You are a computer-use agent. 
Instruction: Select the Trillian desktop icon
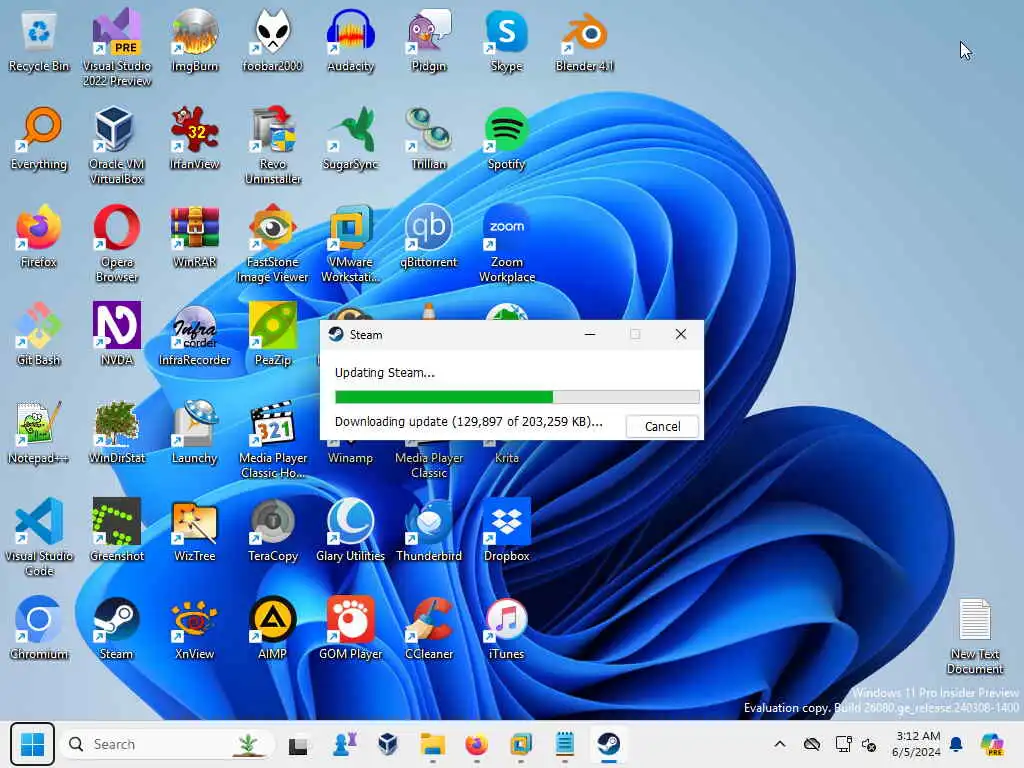[428, 138]
